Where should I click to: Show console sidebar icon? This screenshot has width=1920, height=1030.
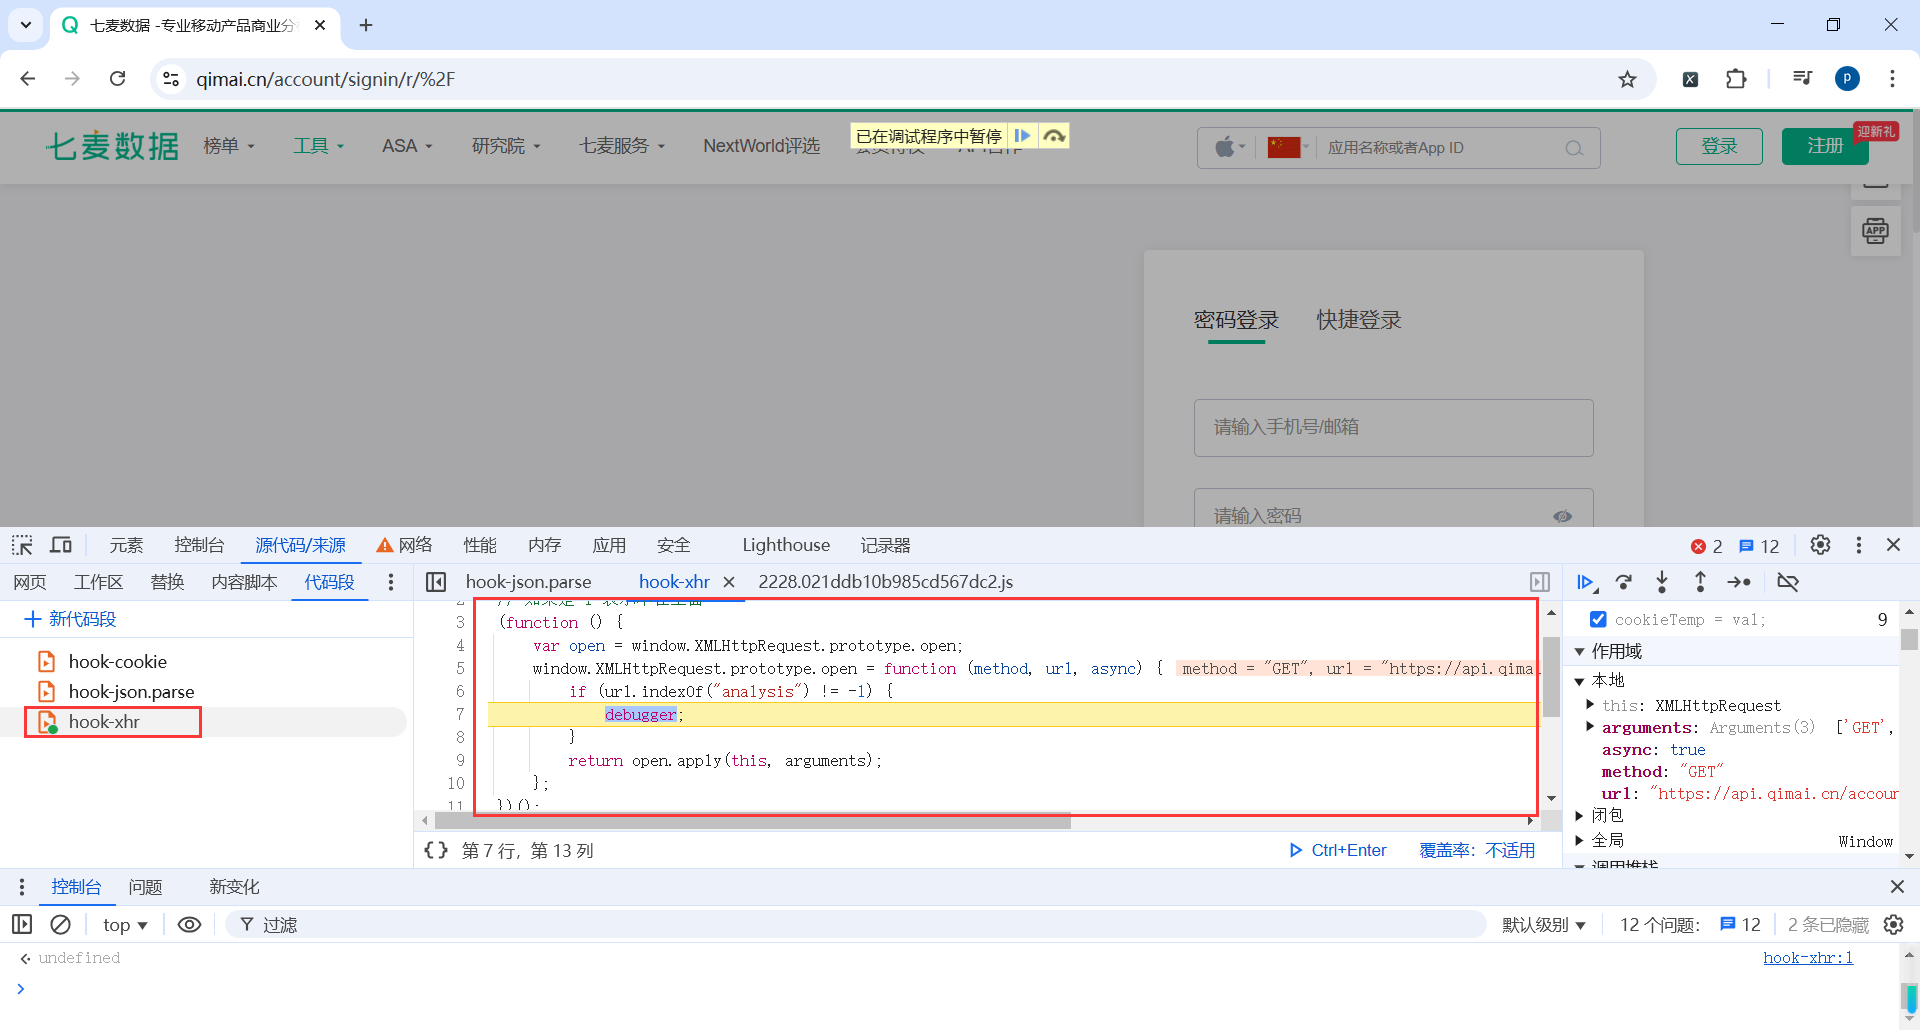click(22, 925)
